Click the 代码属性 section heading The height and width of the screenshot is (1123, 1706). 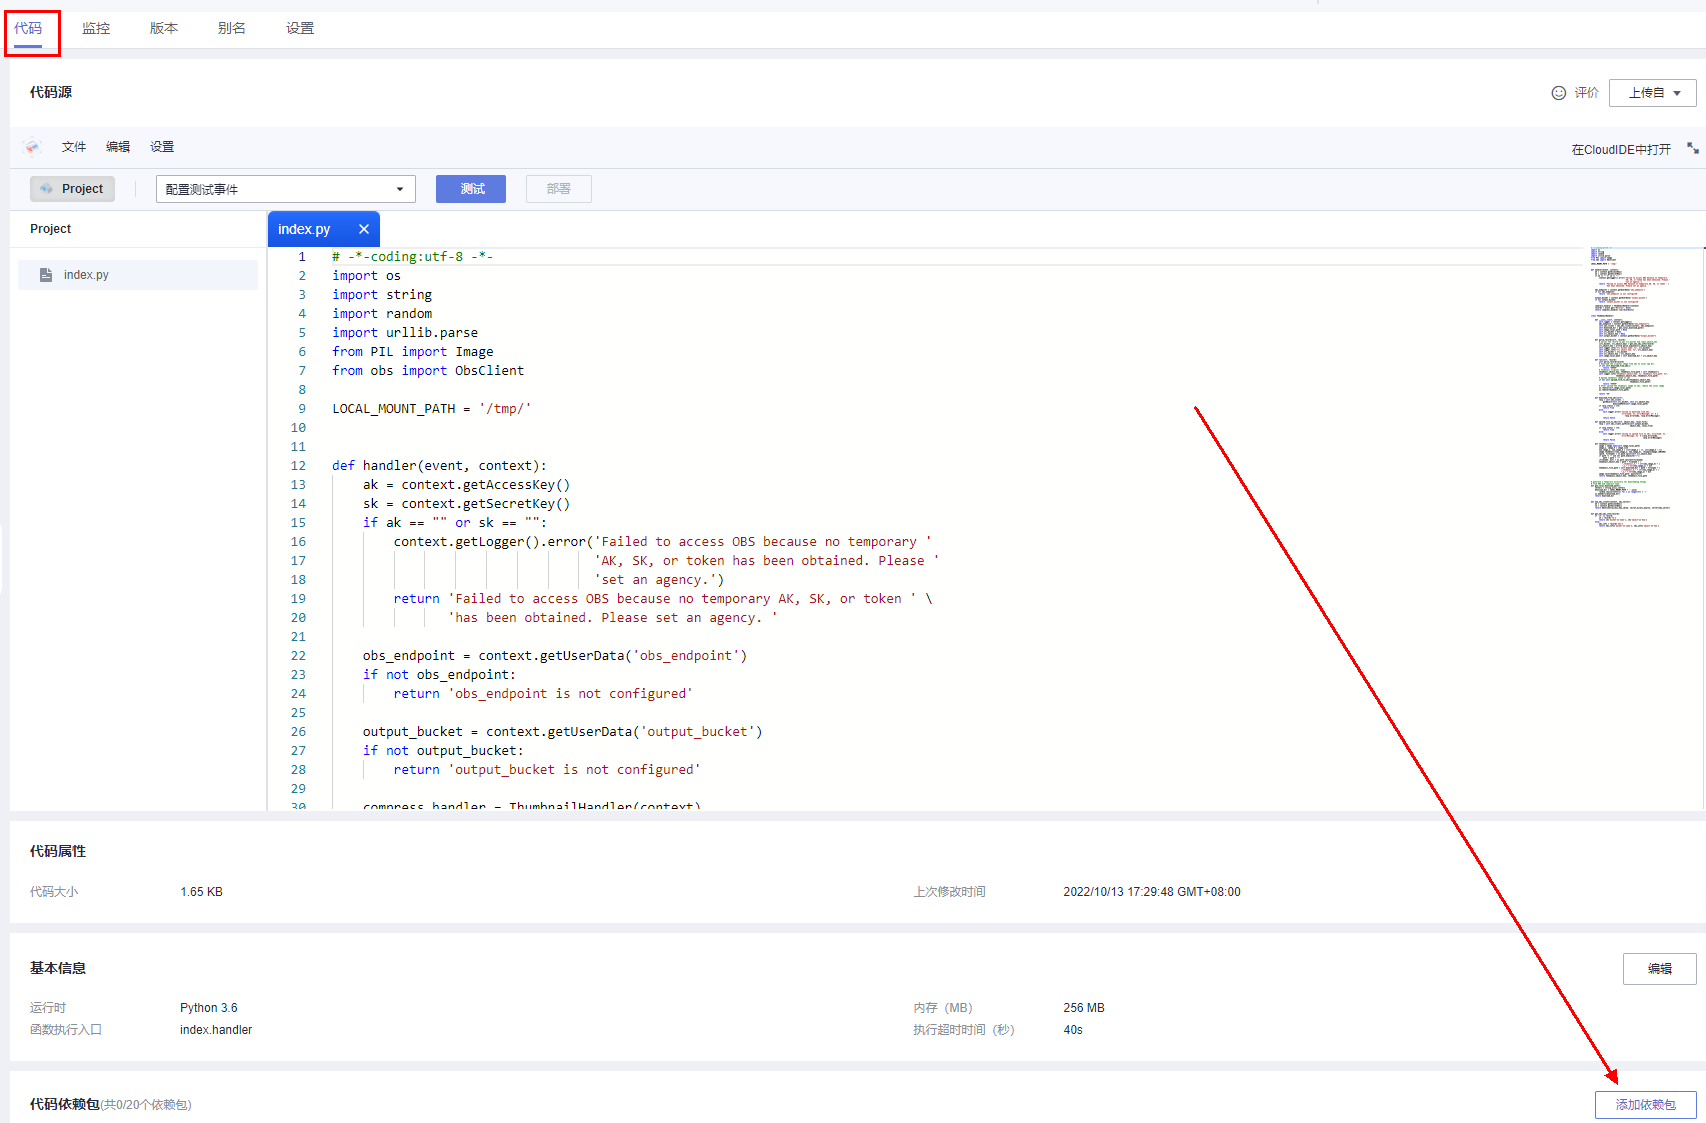tap(58, 851)
